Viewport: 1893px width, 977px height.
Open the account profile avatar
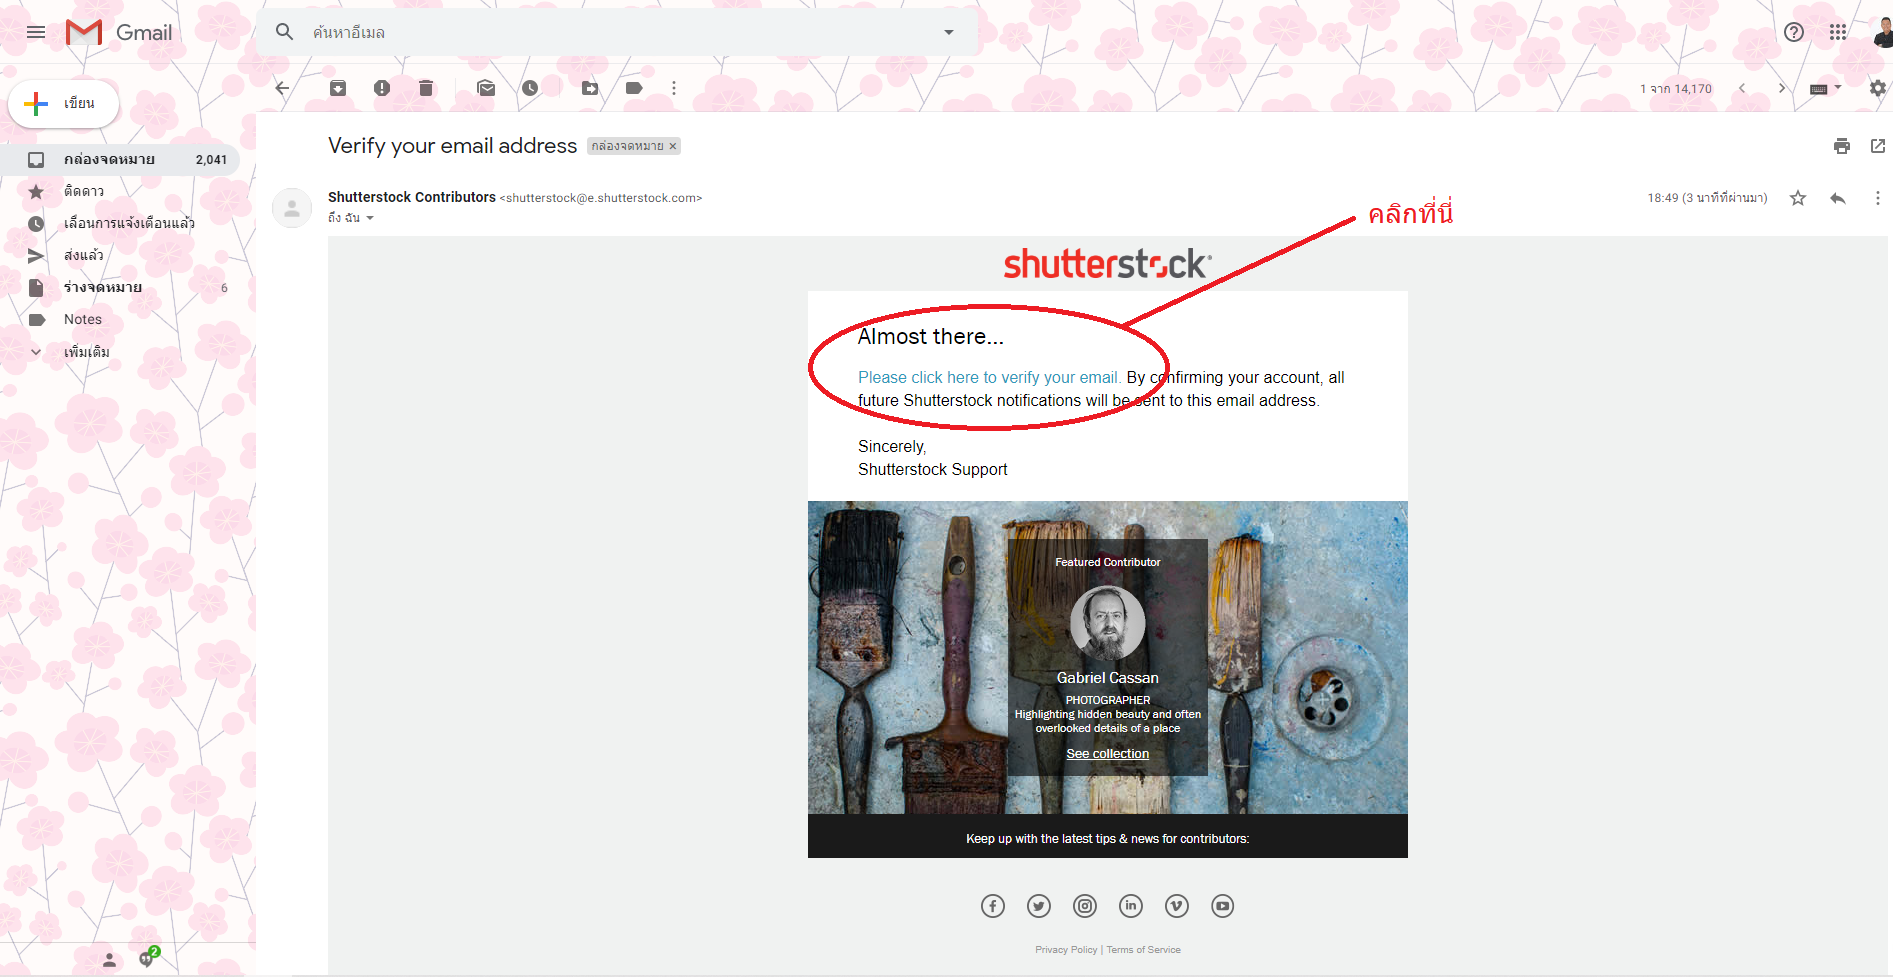[1882, 32]
